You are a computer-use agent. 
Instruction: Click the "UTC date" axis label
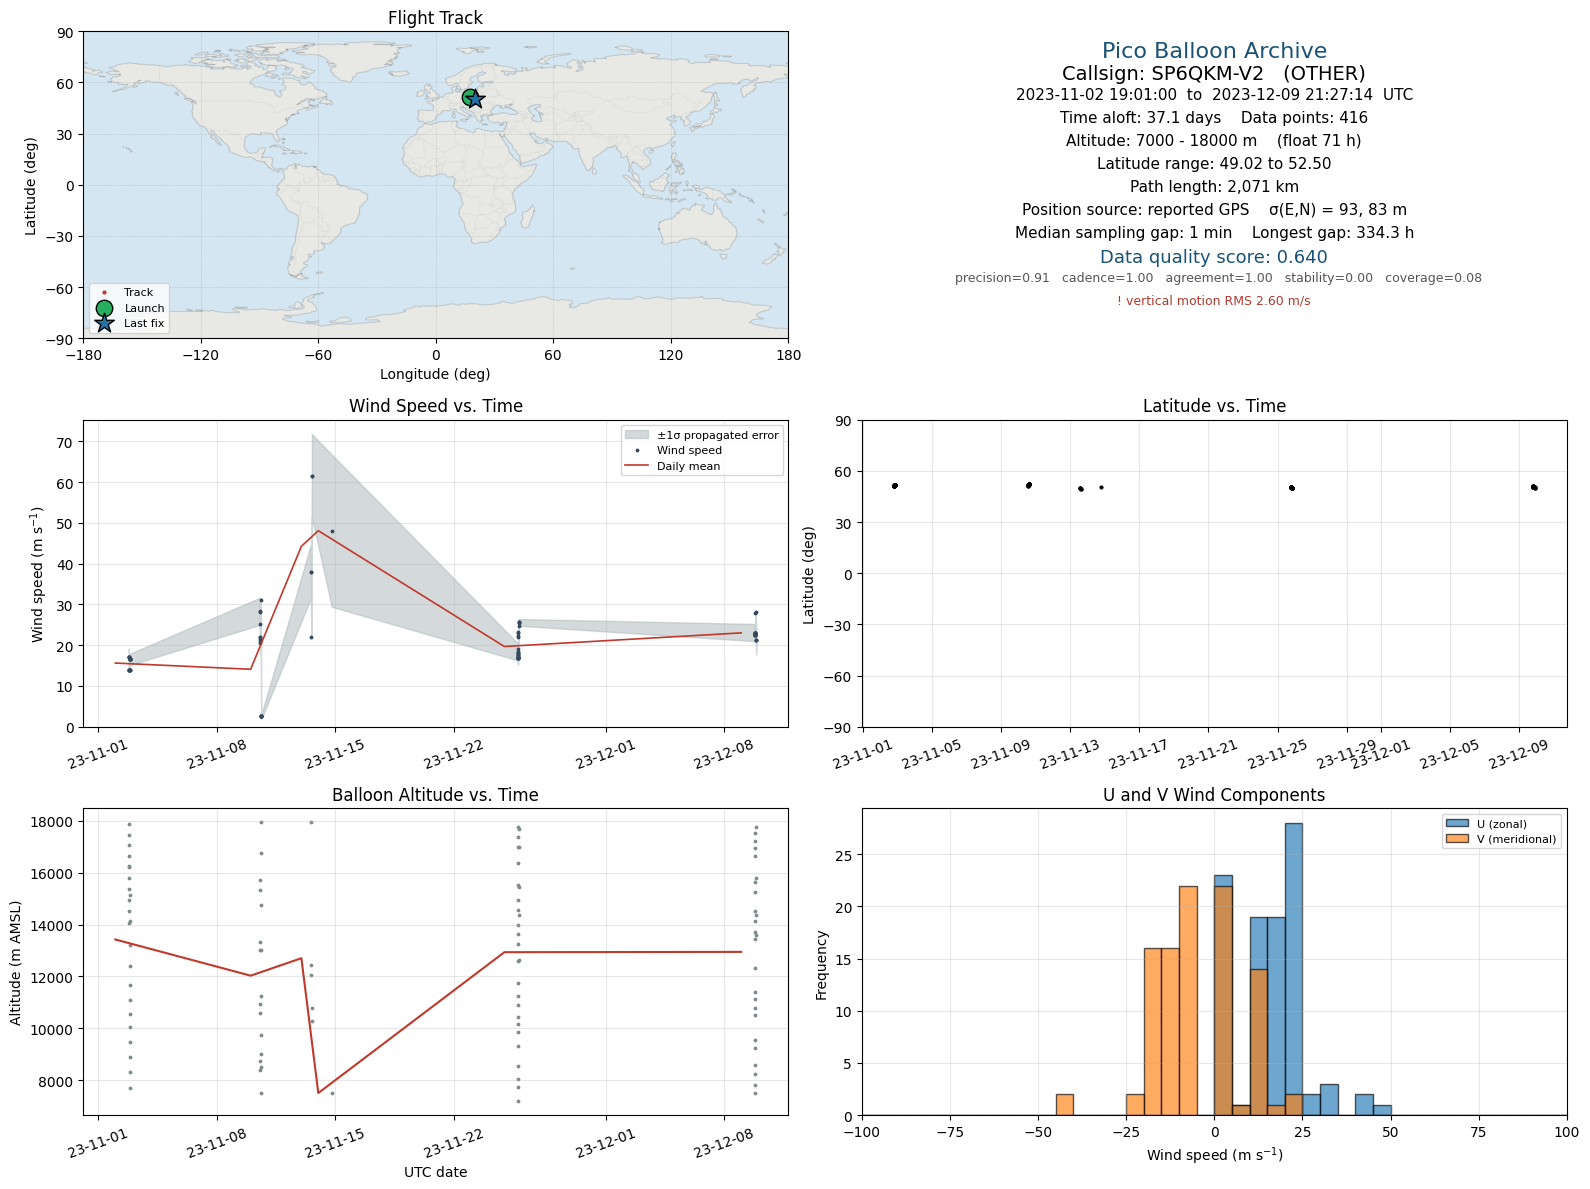pos(435,1172)
